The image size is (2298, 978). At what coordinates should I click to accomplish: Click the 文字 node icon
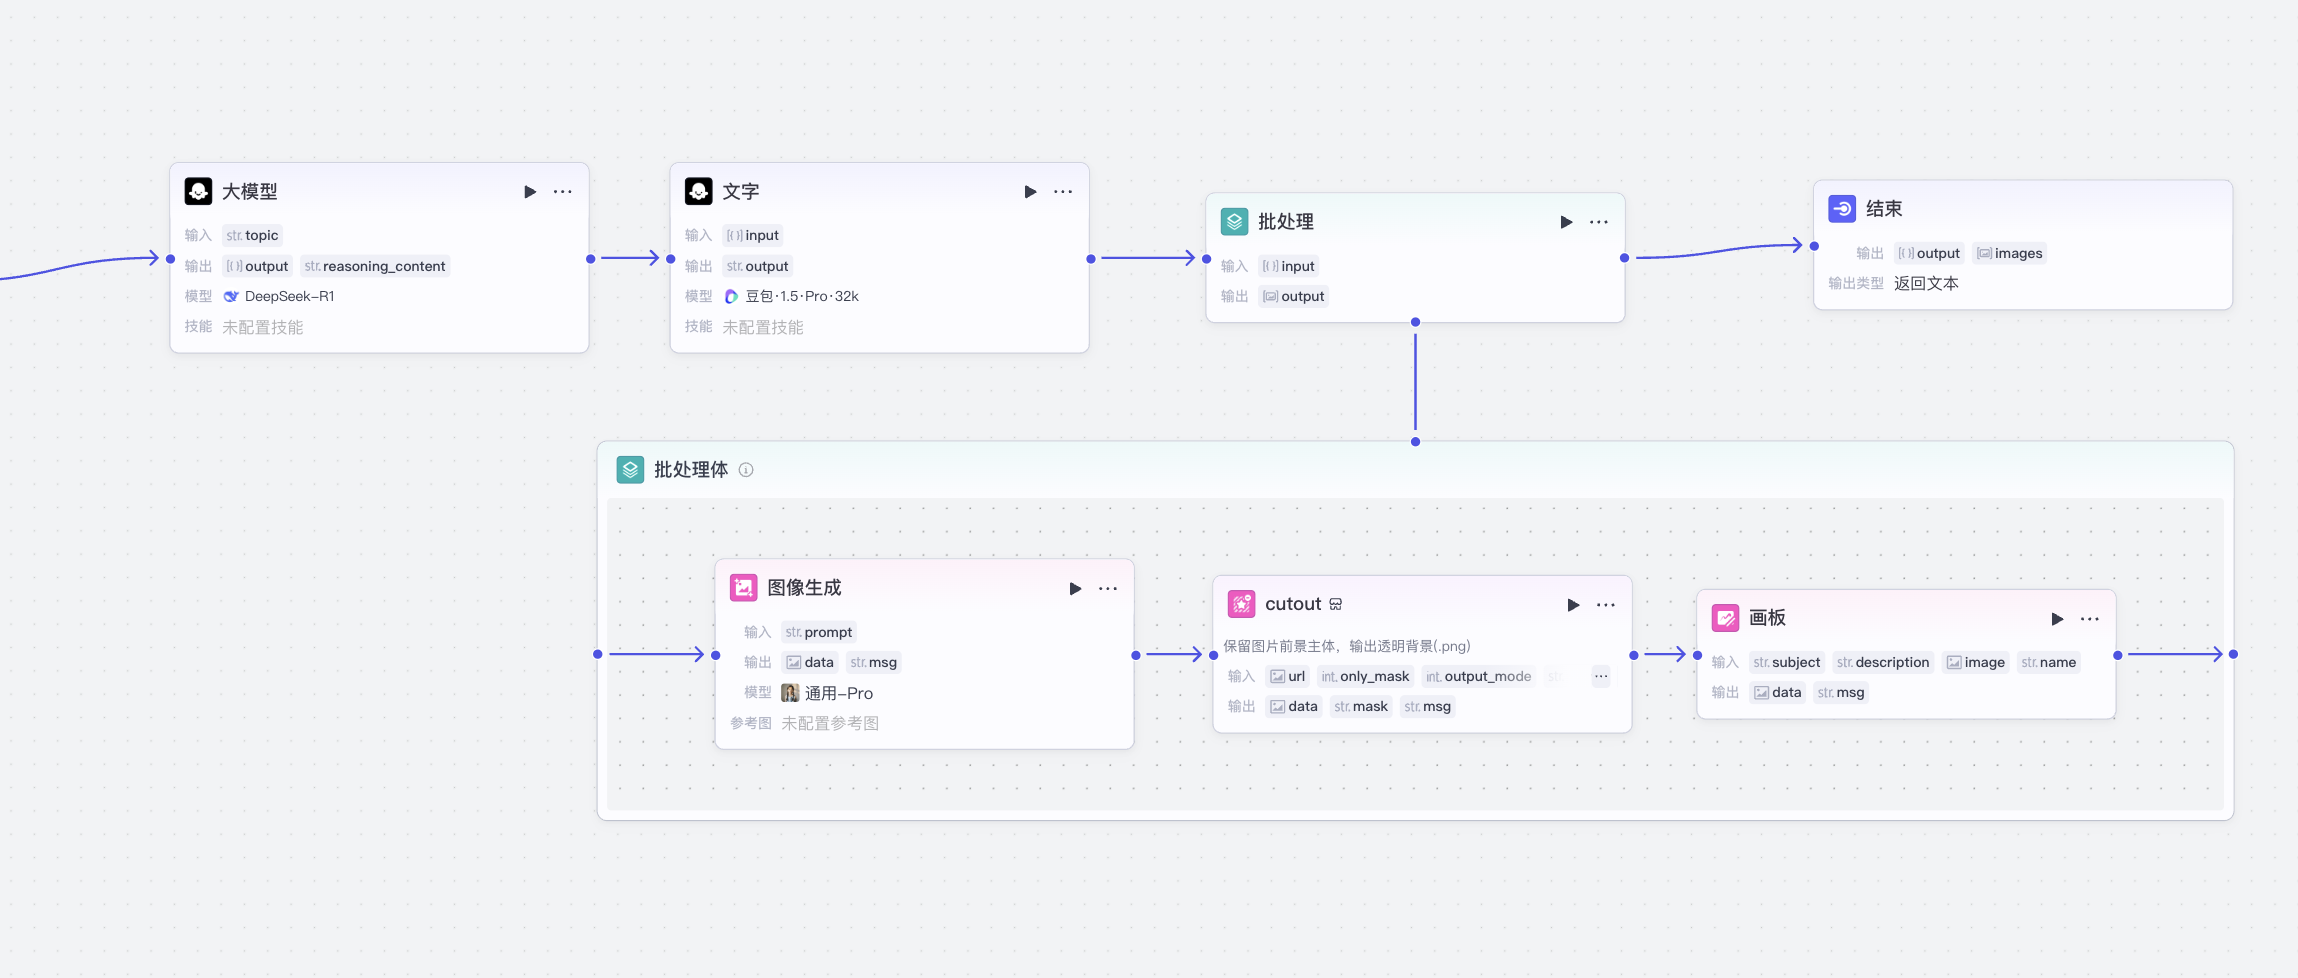click(697, 191)
